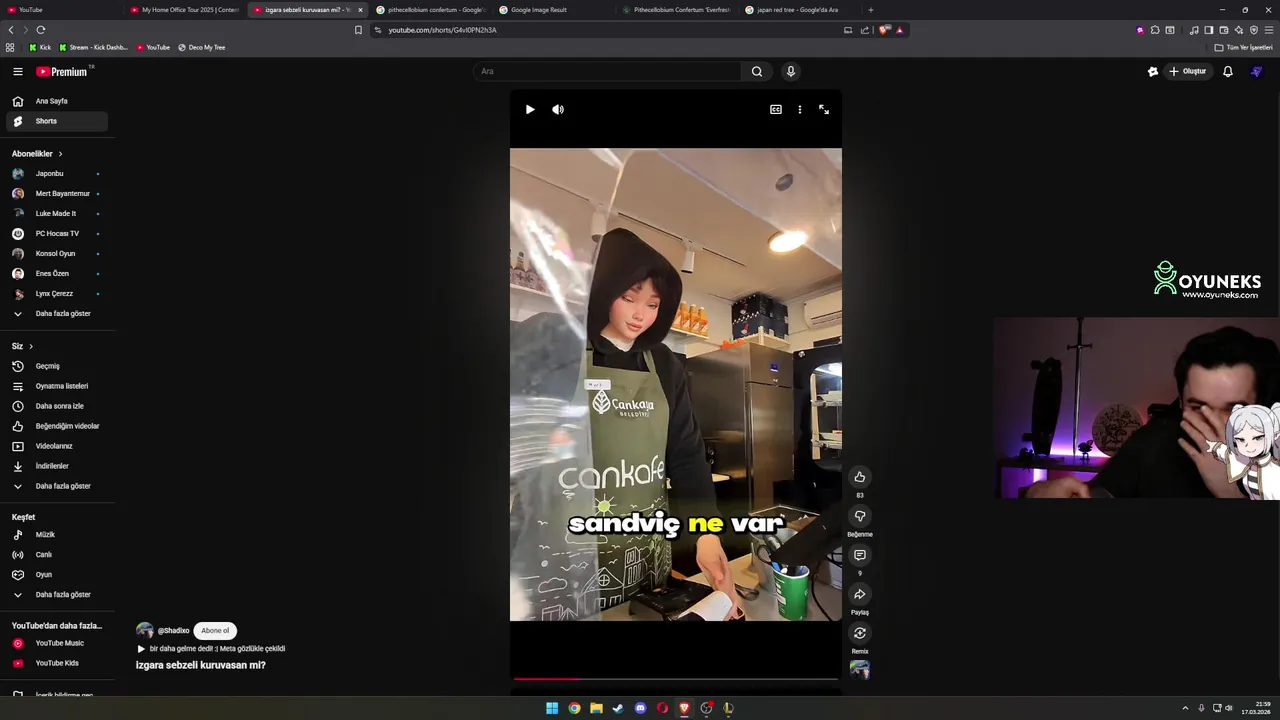Open Konsol Oyun subscription channel

[x=57, y=254]
